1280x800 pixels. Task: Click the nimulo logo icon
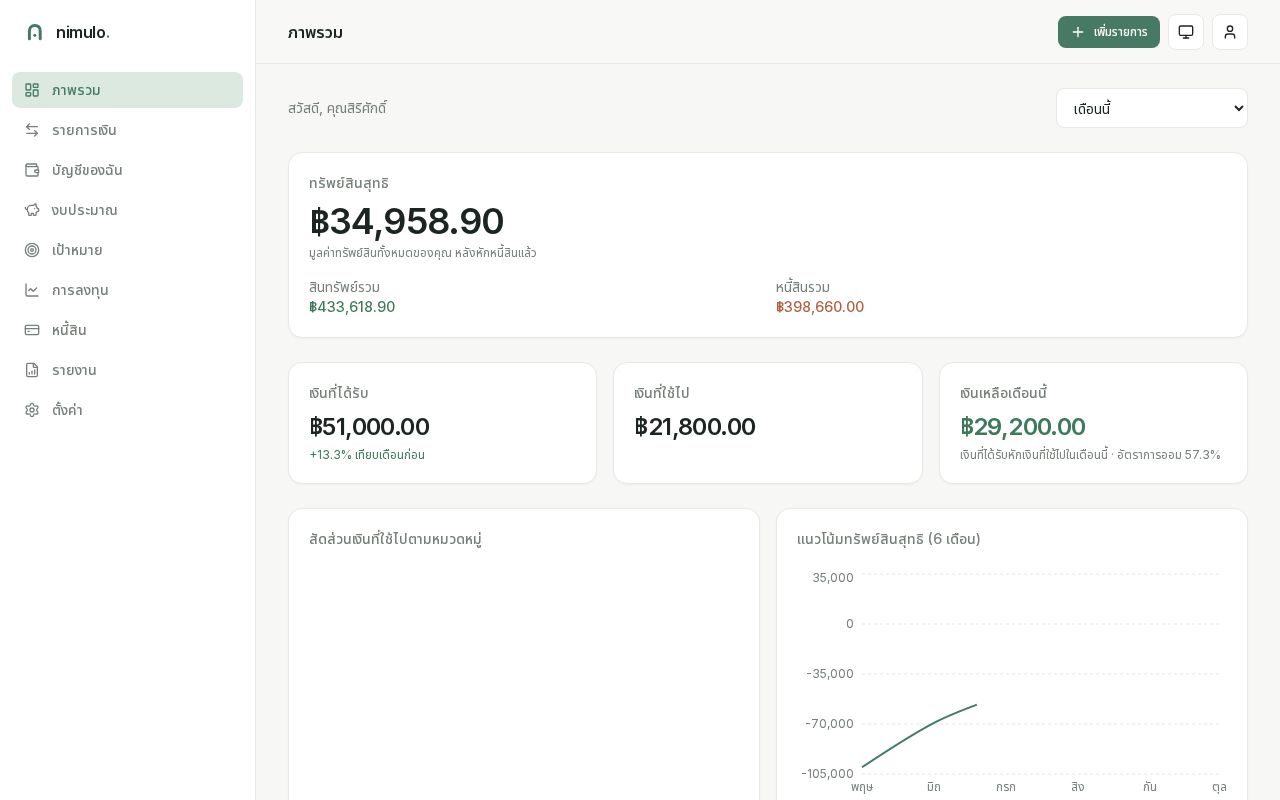click(35, 32)
